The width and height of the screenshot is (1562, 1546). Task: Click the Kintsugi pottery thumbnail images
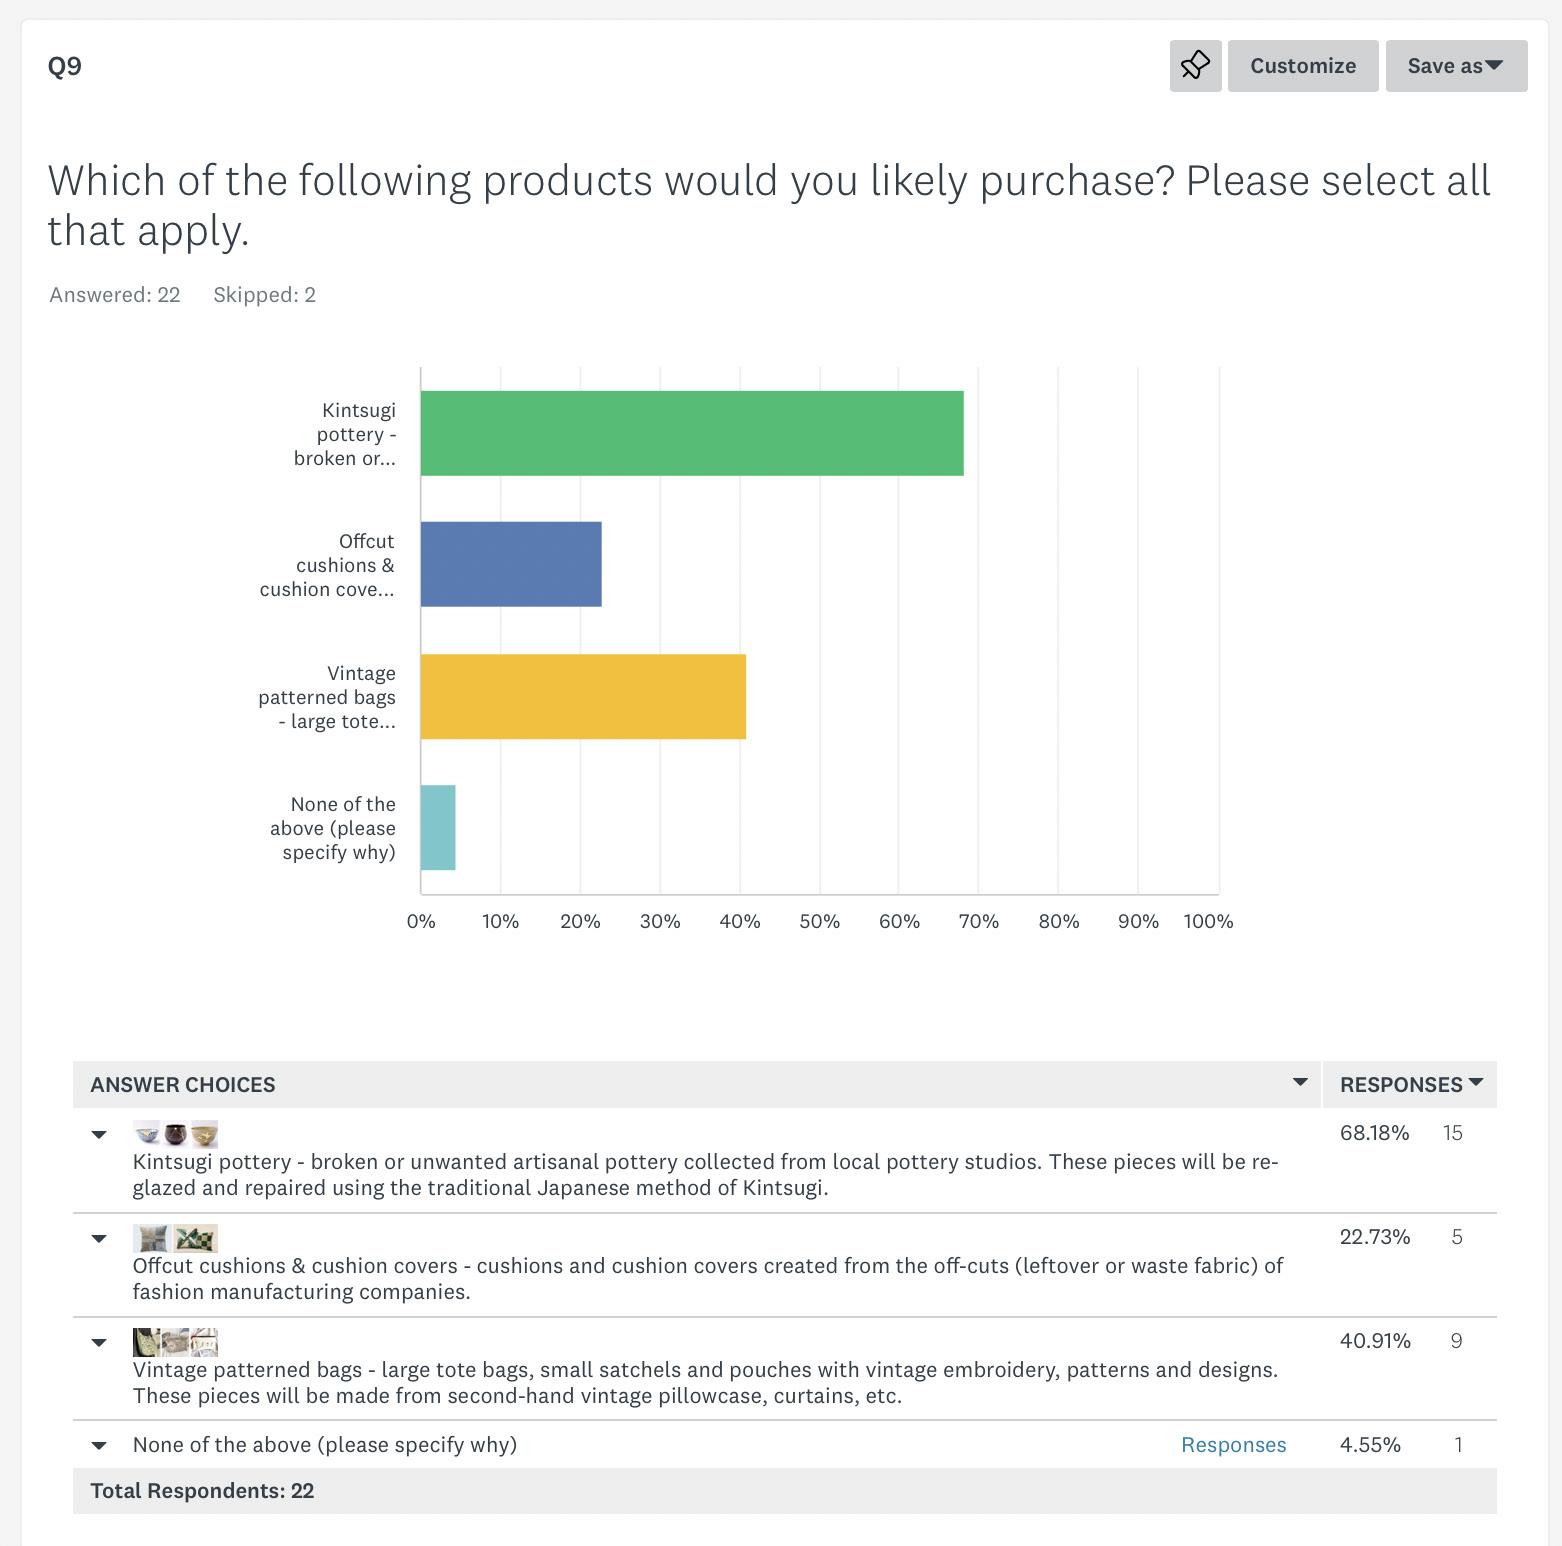(175, 1134)
